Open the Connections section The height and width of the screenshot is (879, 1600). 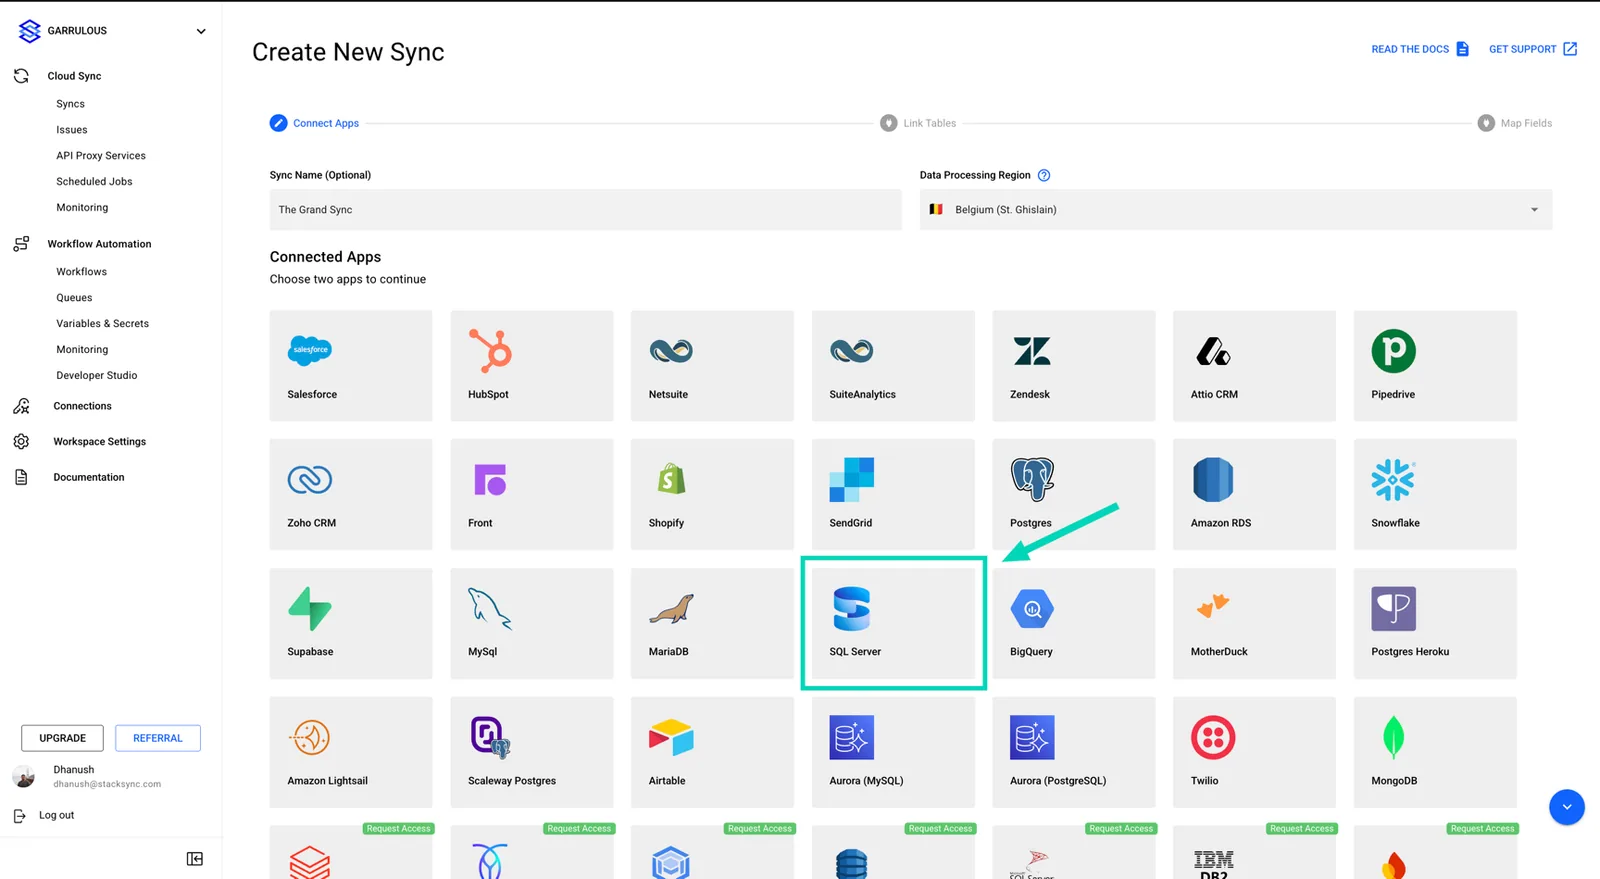[x=82, y=406]
